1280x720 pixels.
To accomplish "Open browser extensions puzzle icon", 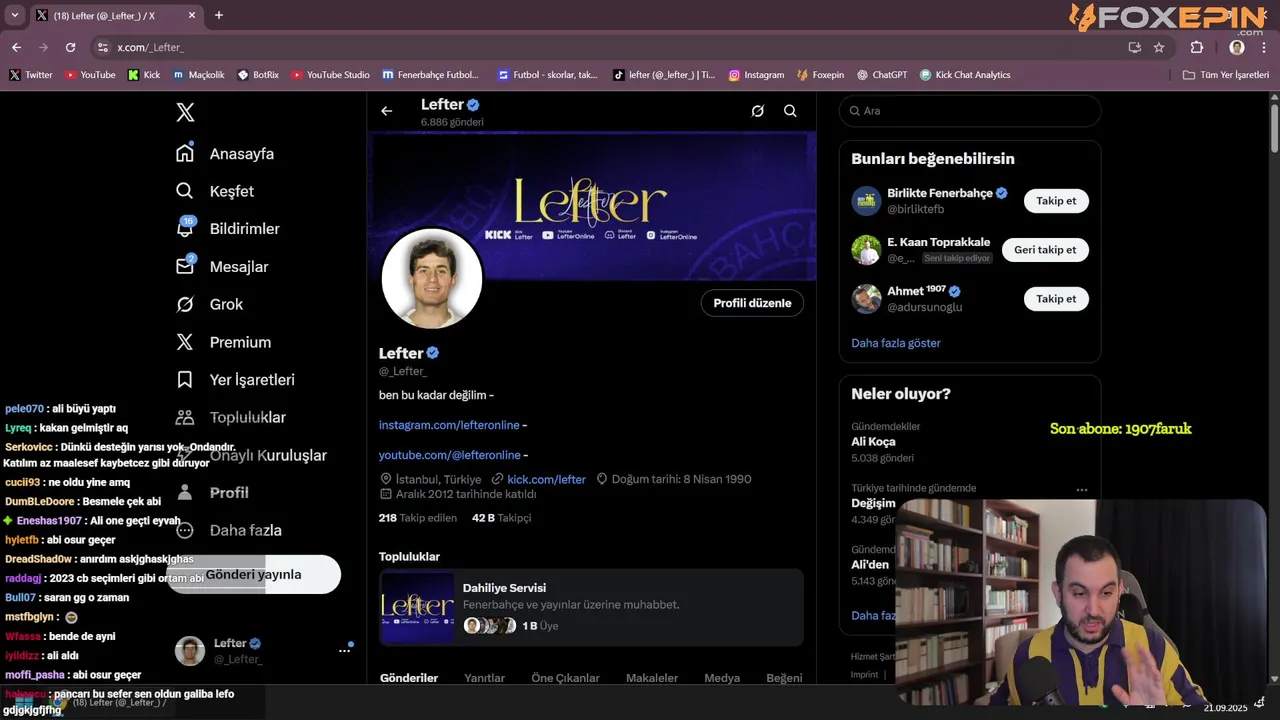I will click(x=1197, y=47).
